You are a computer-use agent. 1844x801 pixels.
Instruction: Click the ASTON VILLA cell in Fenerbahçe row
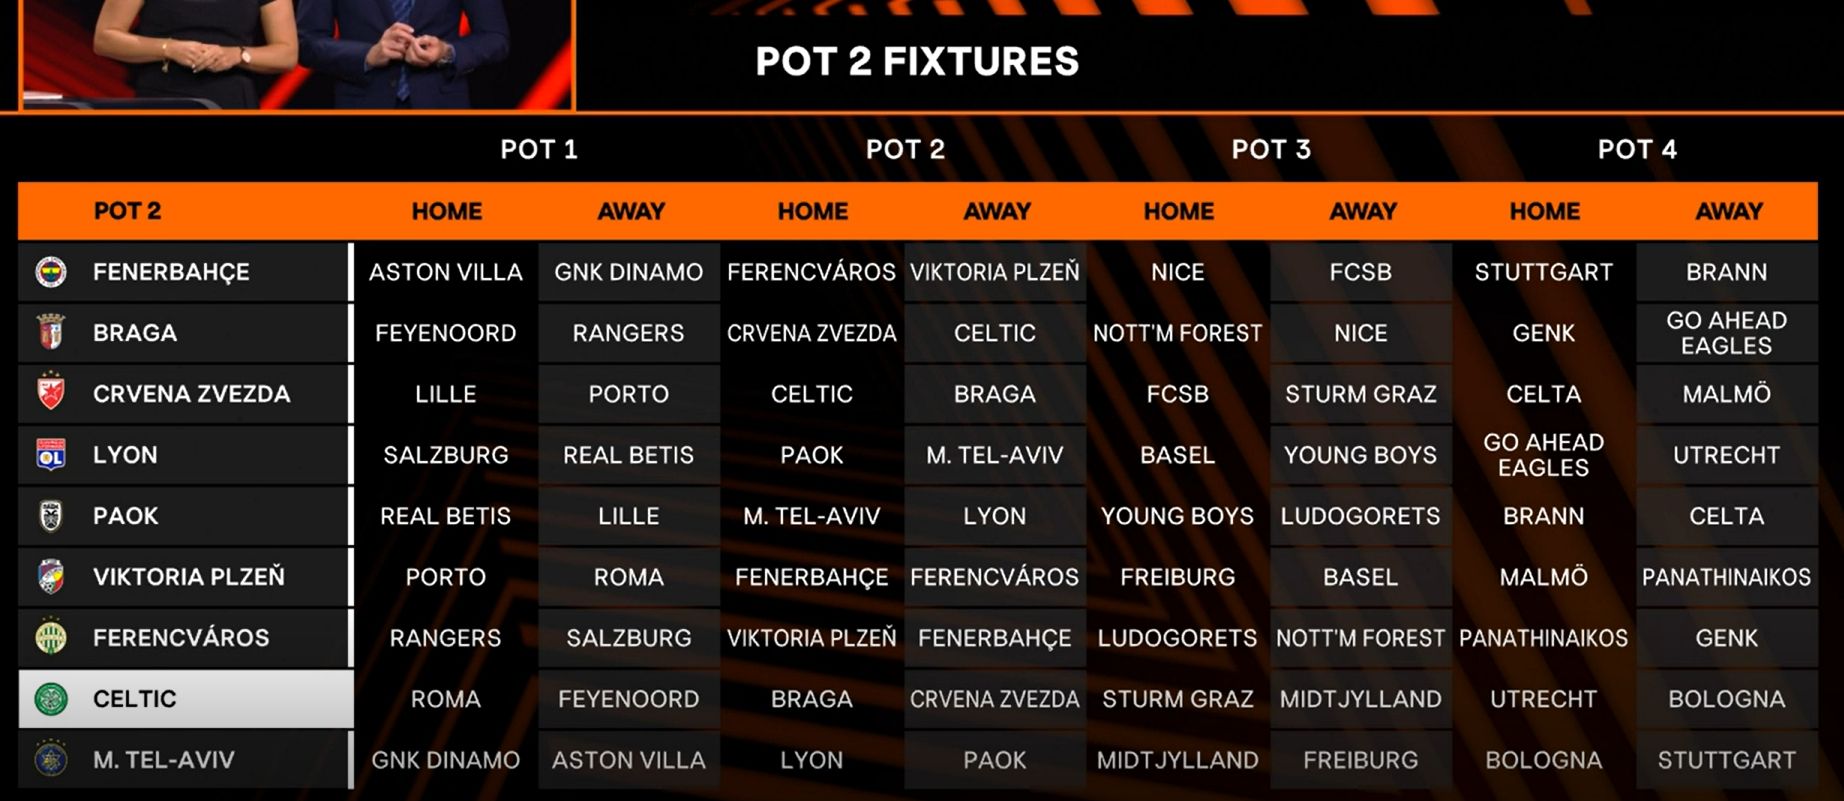446,272
